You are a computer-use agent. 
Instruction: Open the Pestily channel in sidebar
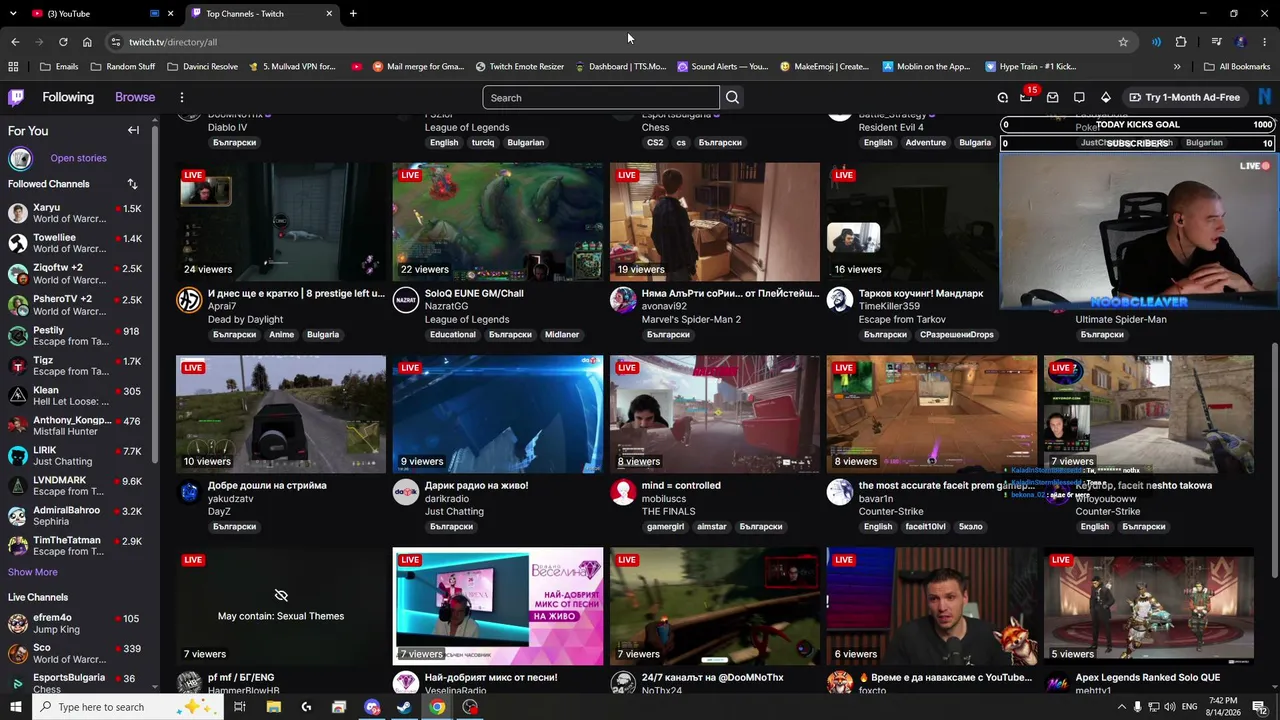(x=76, y=336)
